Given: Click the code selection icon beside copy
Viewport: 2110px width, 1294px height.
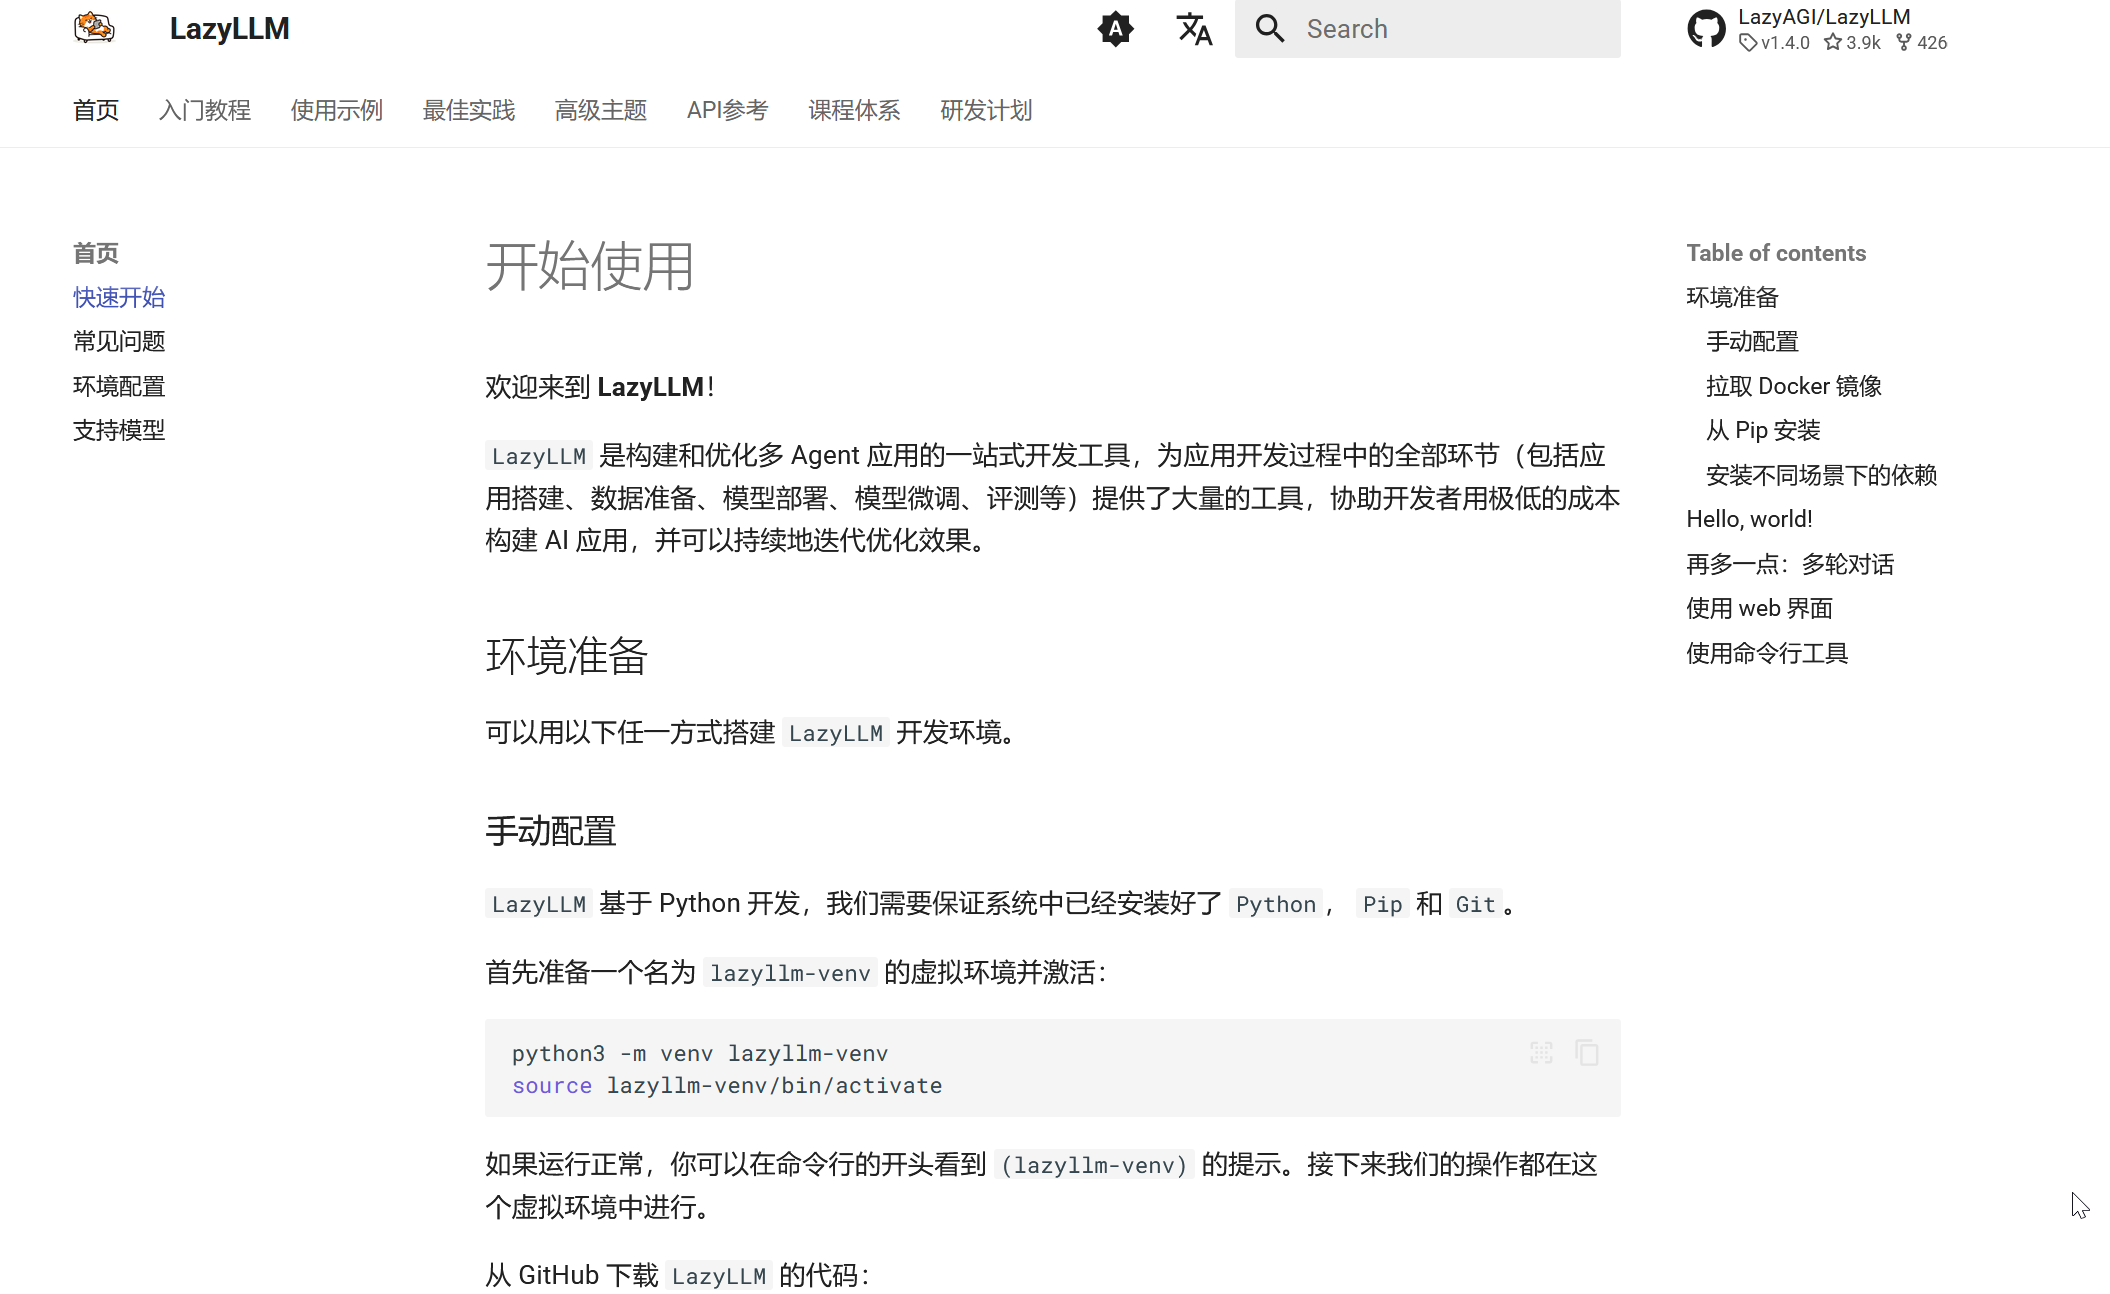Looking at the screenshot, I should (x=1541, y=1053).
